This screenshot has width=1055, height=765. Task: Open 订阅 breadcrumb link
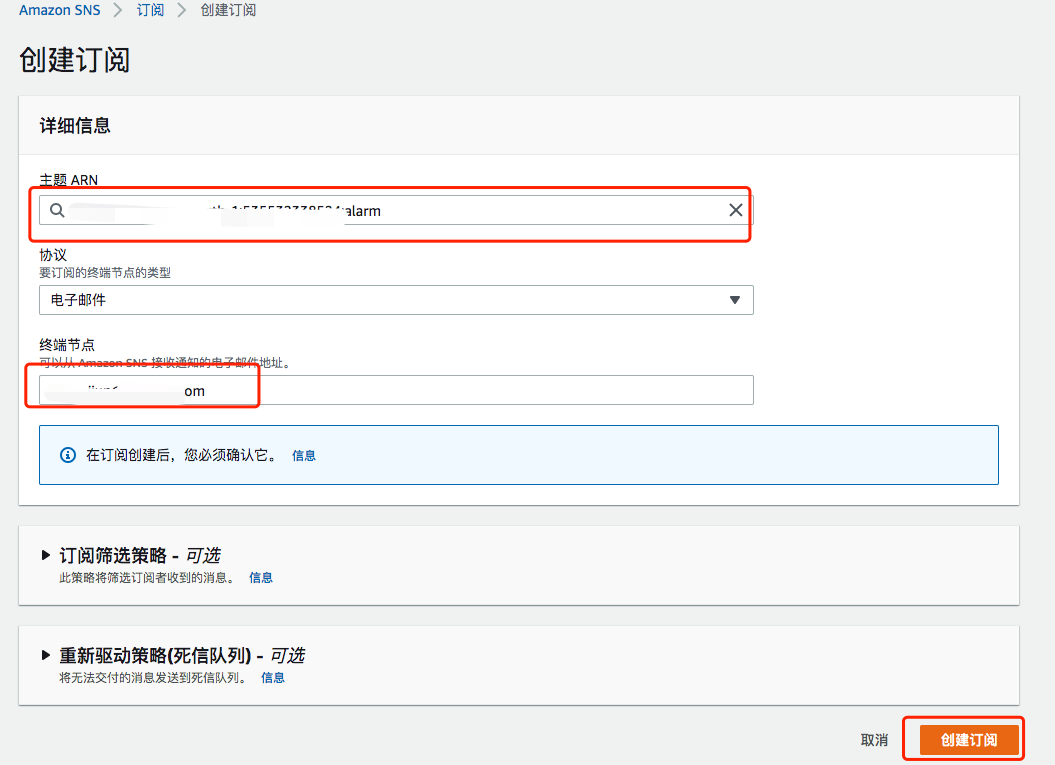tap(150, 10)
